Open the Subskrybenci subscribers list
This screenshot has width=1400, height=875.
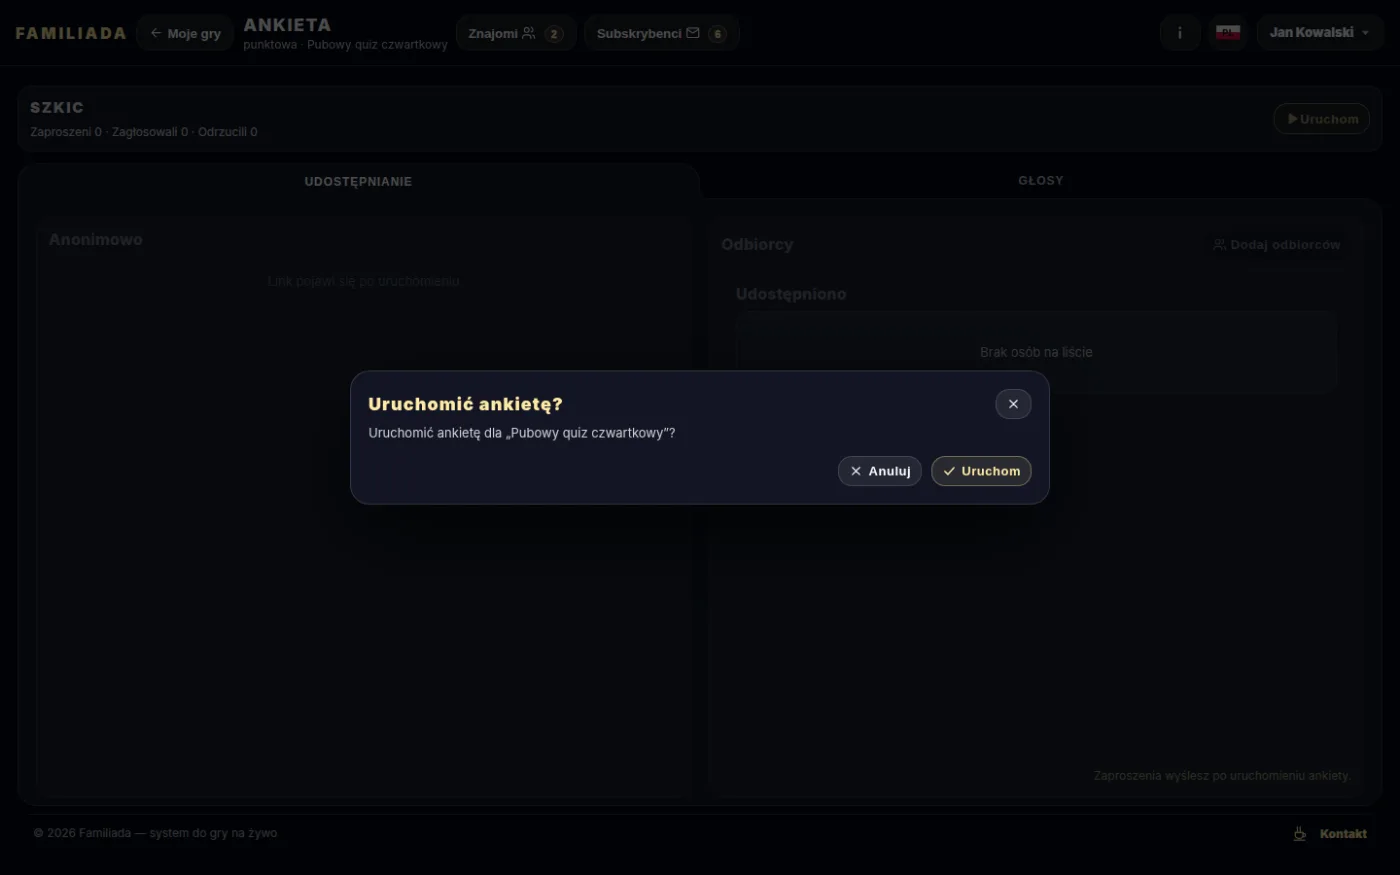click(x=661, y=33)
